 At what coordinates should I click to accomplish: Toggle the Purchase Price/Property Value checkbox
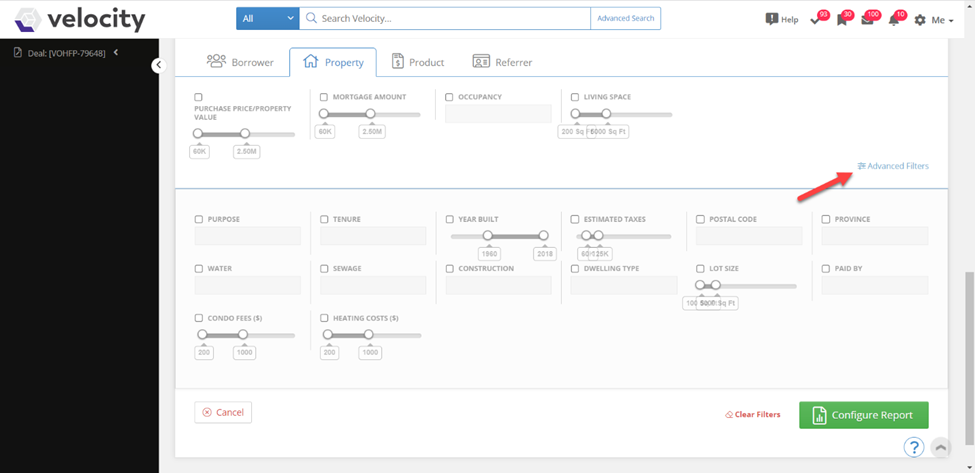click(x=198, y=97)
